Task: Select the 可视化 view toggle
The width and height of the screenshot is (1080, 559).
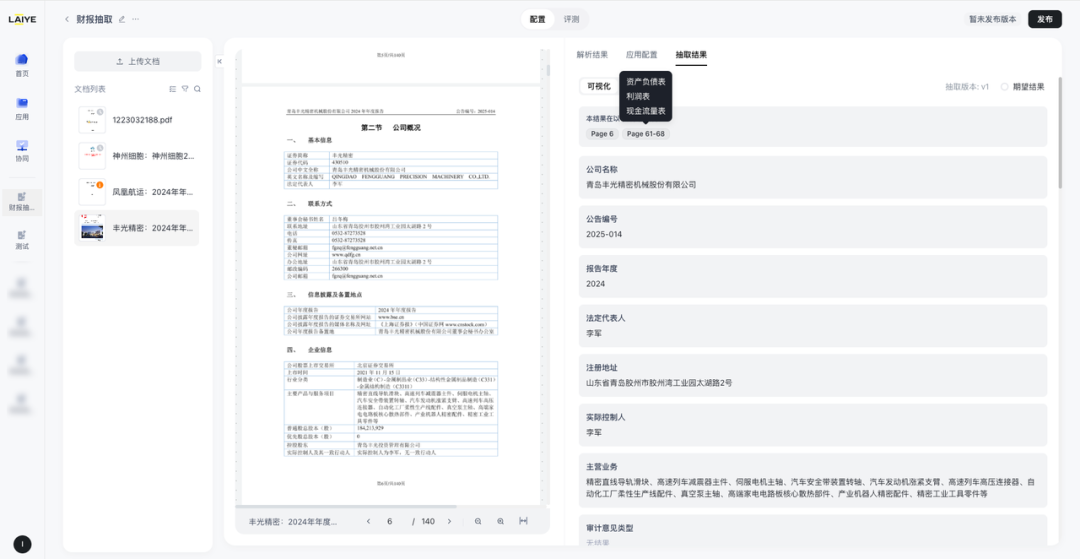Action: (599, 87)
